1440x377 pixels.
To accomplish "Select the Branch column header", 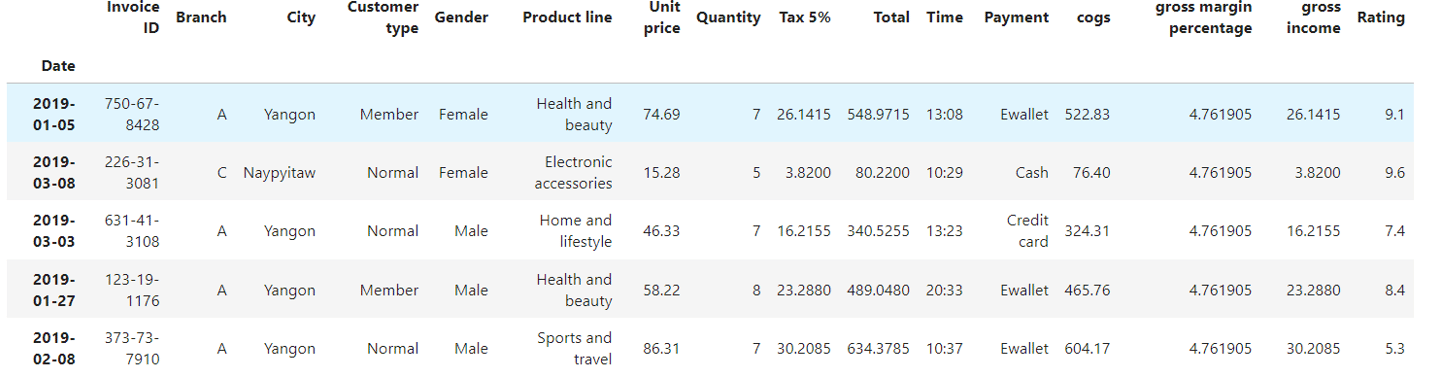I will click(x=201, y=17).
